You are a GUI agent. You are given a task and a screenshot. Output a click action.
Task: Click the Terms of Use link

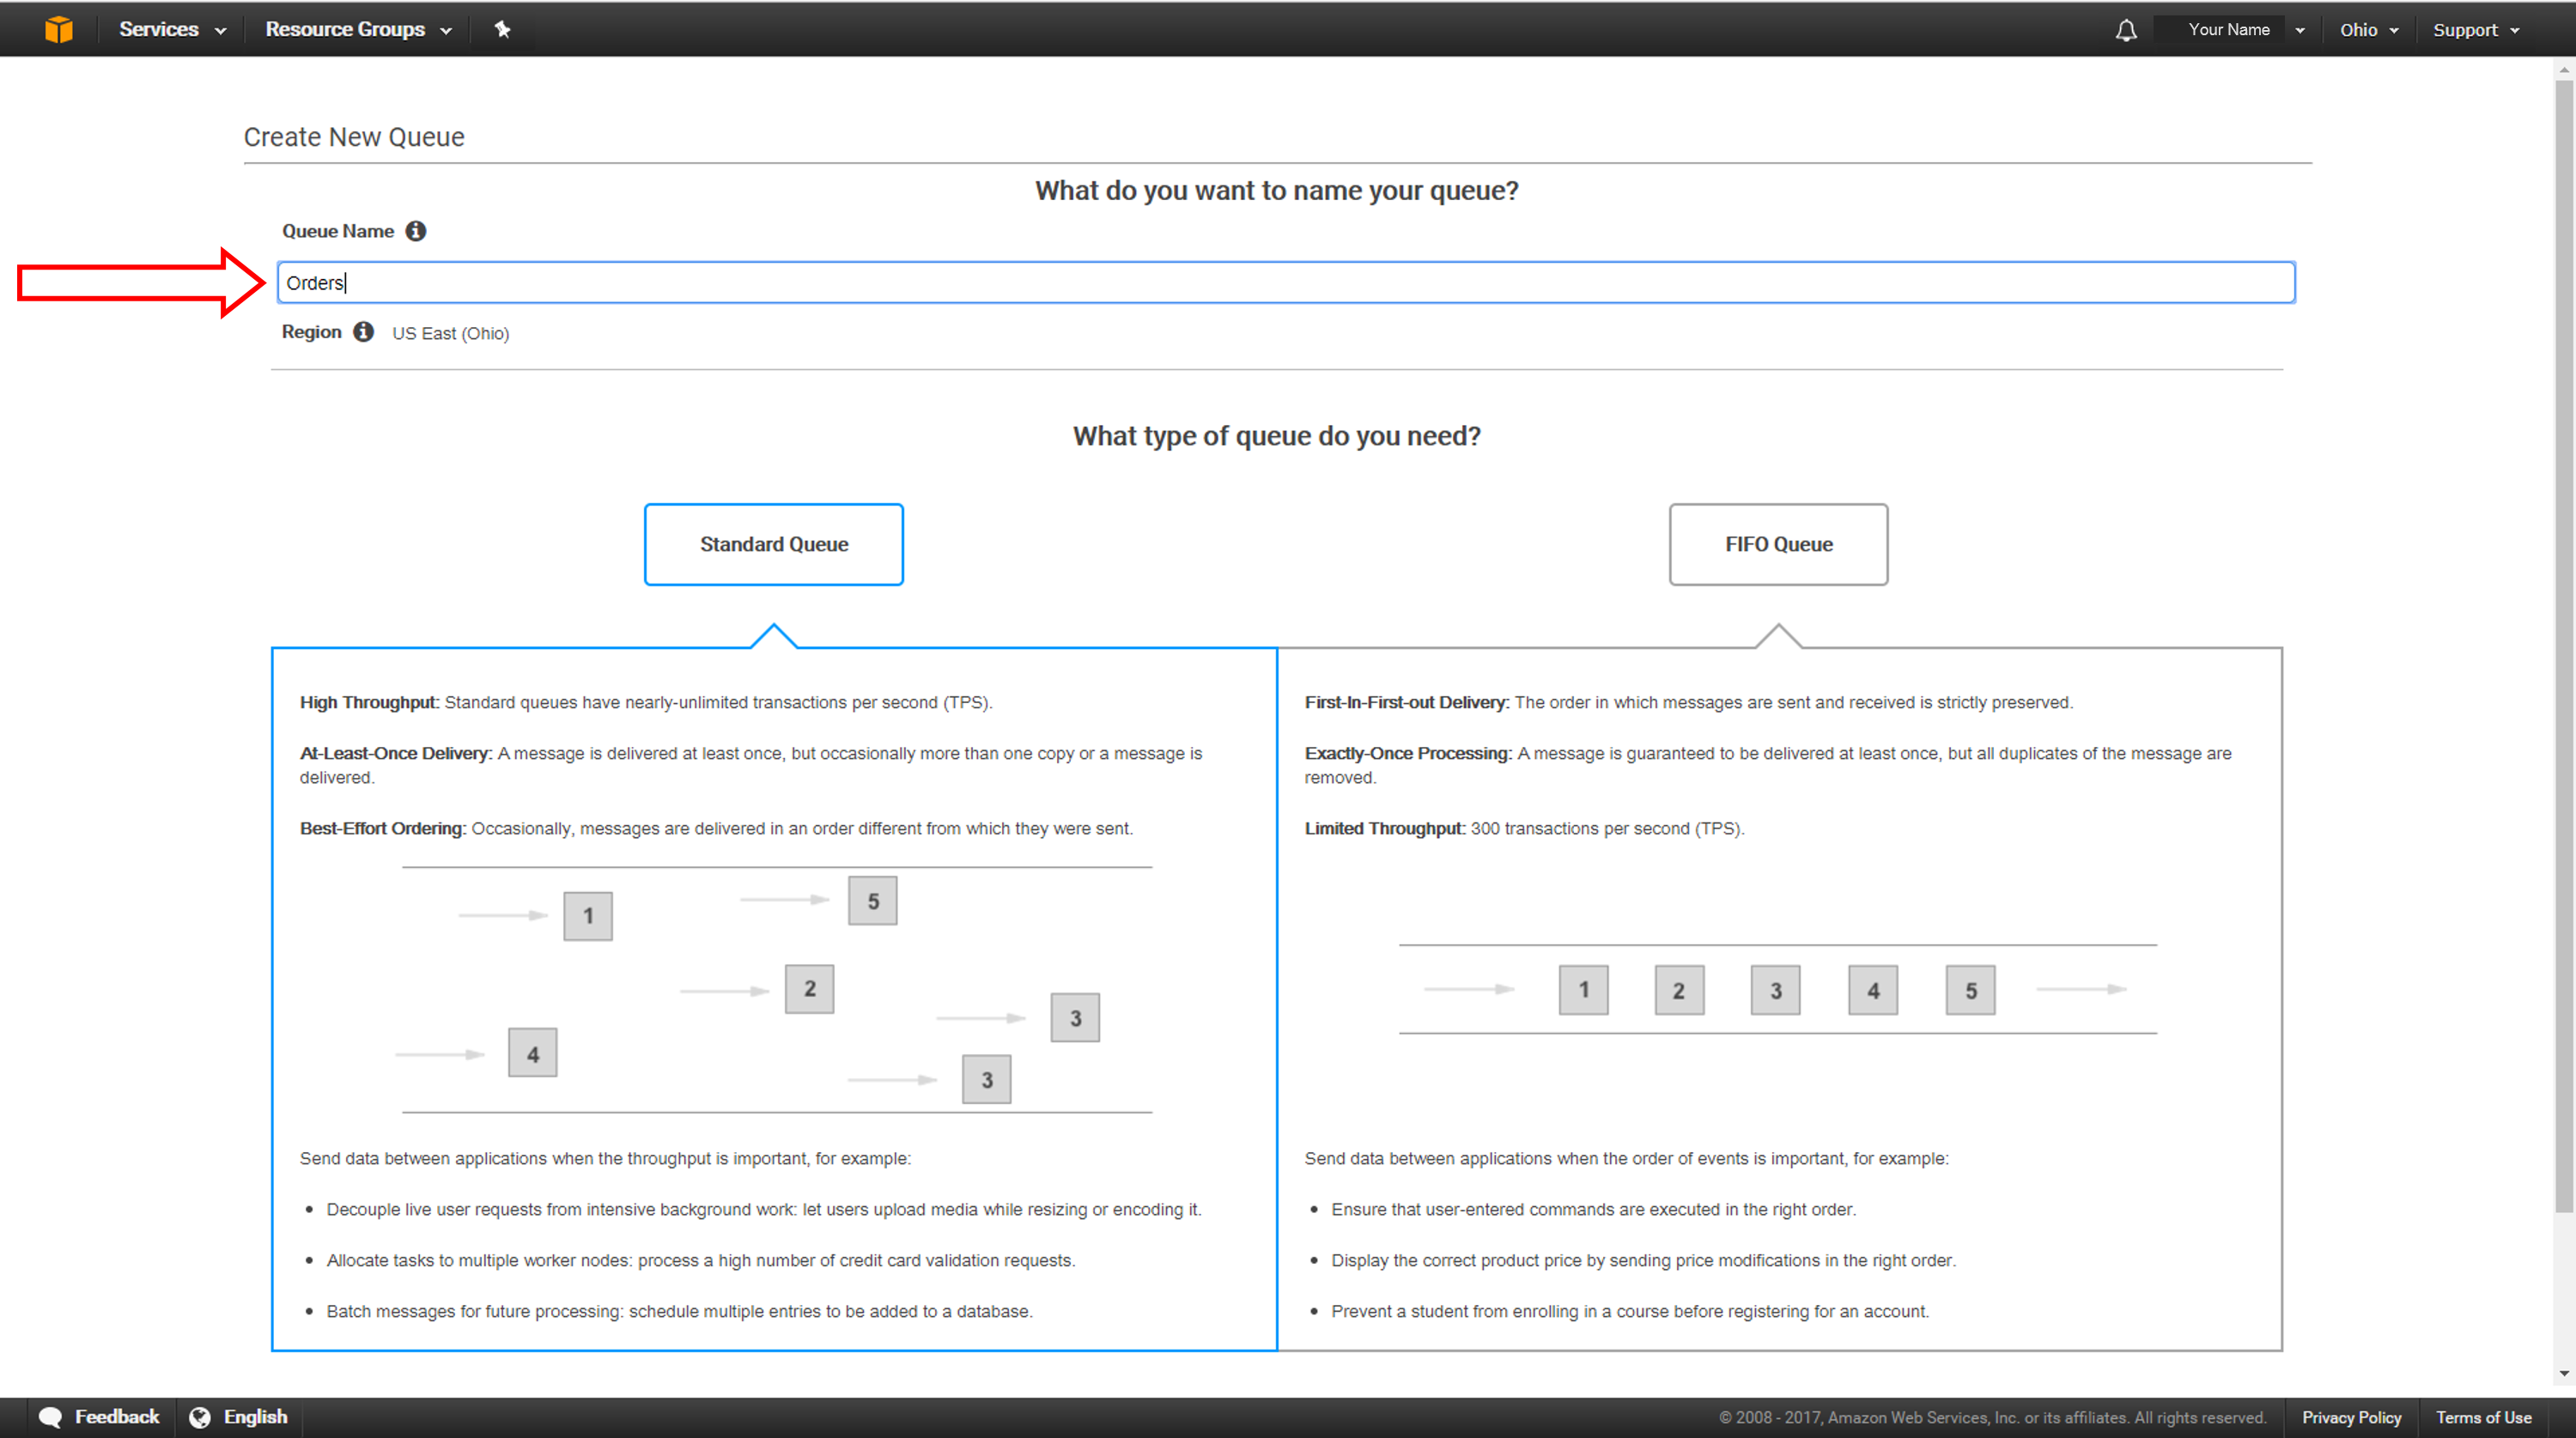click(2486, 1417)
